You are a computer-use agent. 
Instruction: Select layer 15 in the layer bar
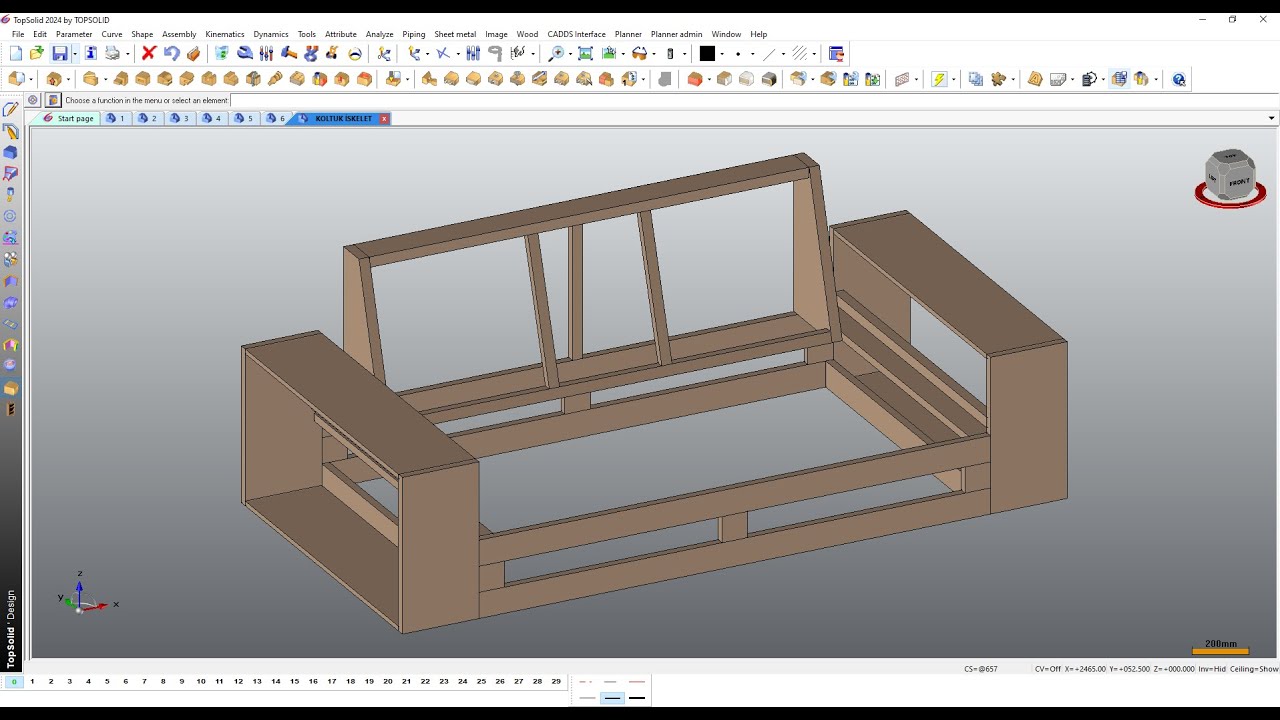point(294,681)
